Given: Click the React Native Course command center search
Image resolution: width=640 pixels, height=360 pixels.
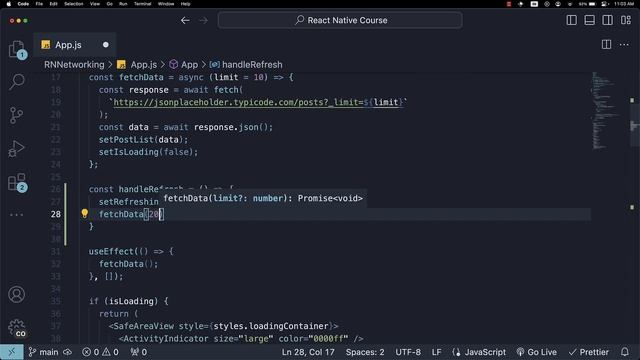Looking at the screenshot, I should point(340,20).
